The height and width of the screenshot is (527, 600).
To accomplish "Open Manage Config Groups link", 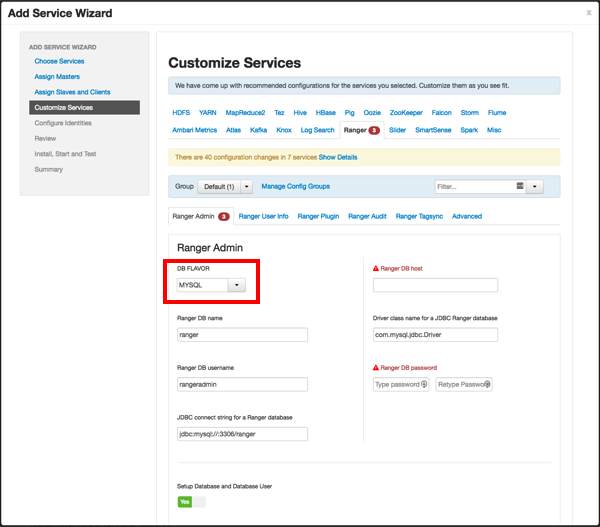I will click(x=295, y=186).
